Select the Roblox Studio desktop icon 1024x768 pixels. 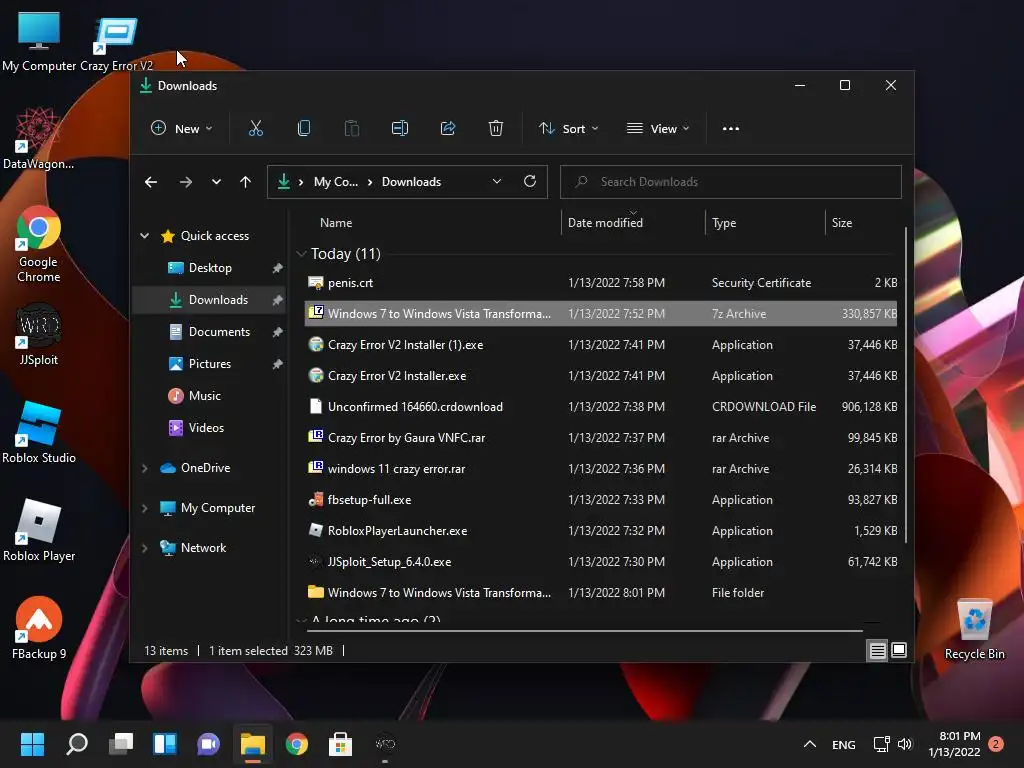tap(39, 433)
